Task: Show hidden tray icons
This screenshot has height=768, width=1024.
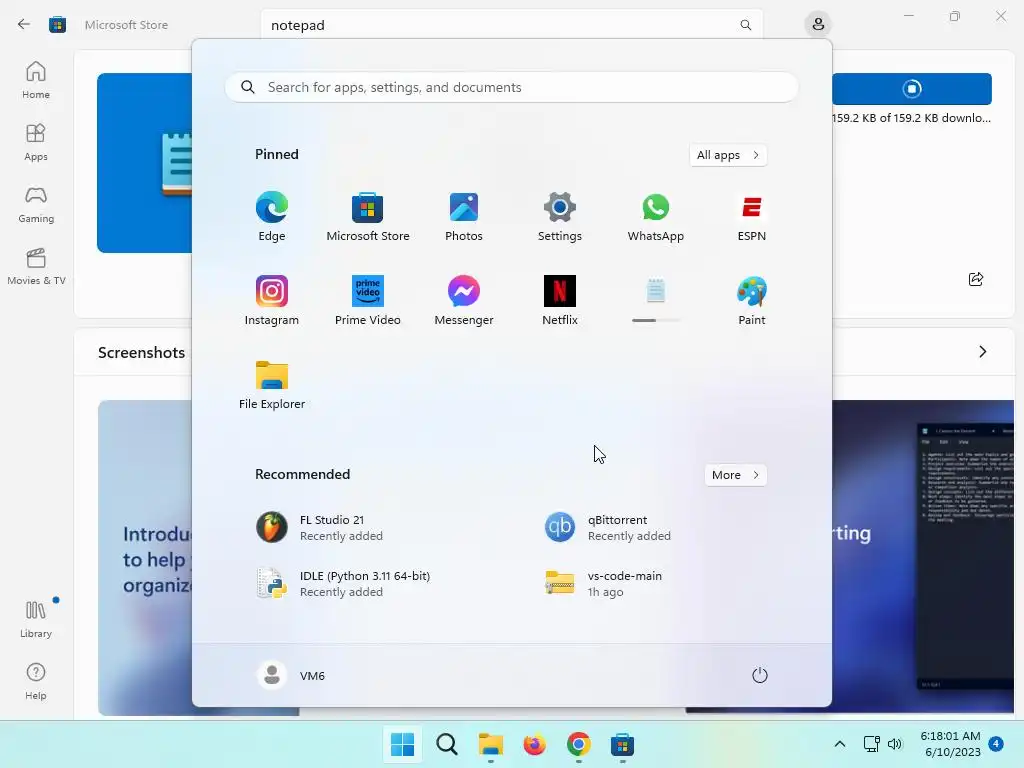Action: [840, 744]
